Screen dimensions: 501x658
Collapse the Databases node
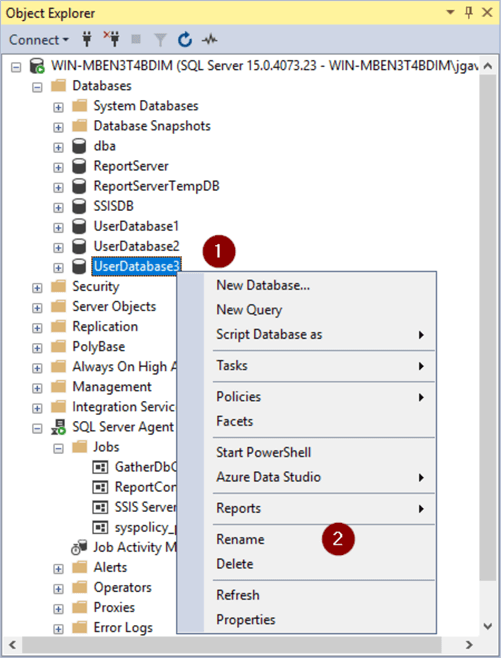click(x=37, y=87)
